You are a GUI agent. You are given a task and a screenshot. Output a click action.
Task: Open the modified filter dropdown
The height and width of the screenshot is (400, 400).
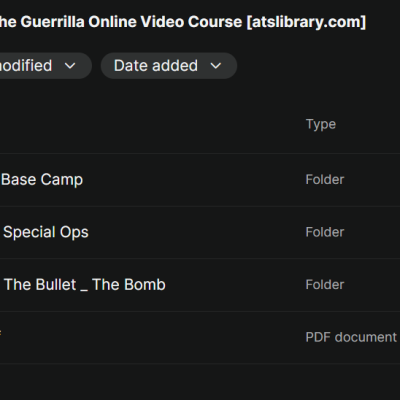pos(45,66)
